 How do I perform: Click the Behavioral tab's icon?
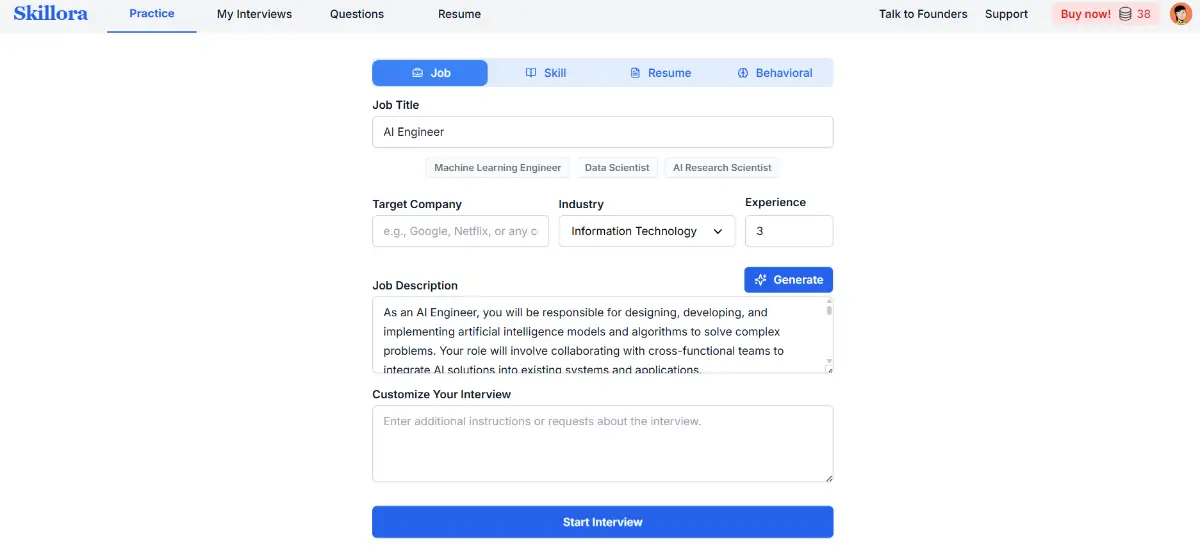[x=743, y=73]
